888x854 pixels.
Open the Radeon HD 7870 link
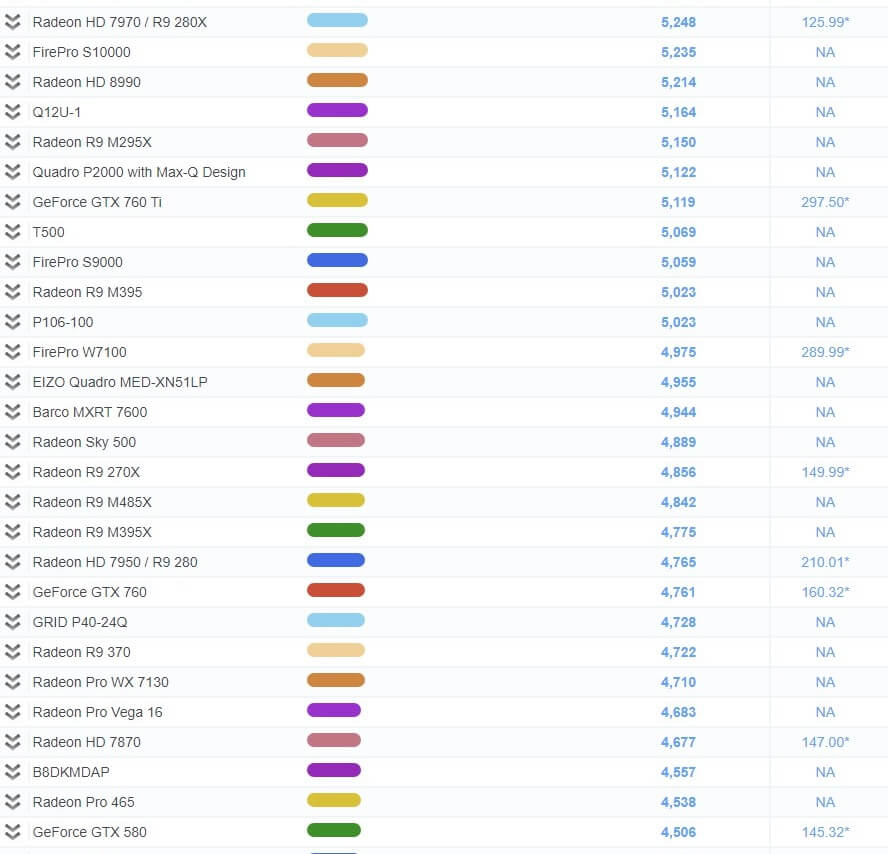(x=87, y=742)
